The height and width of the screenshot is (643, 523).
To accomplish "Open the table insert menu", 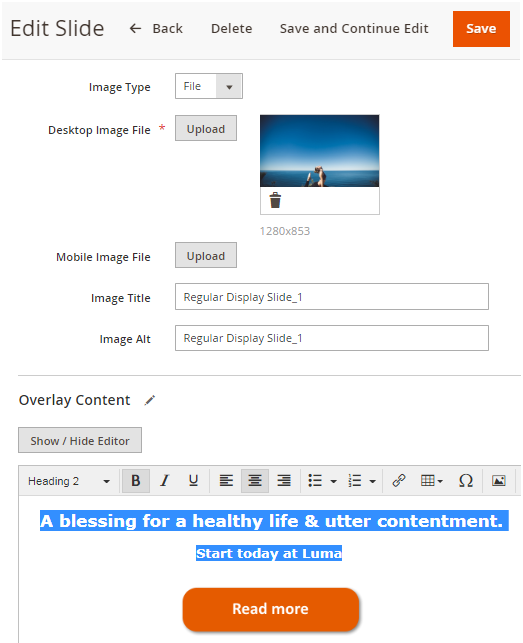I will point(432,481).
